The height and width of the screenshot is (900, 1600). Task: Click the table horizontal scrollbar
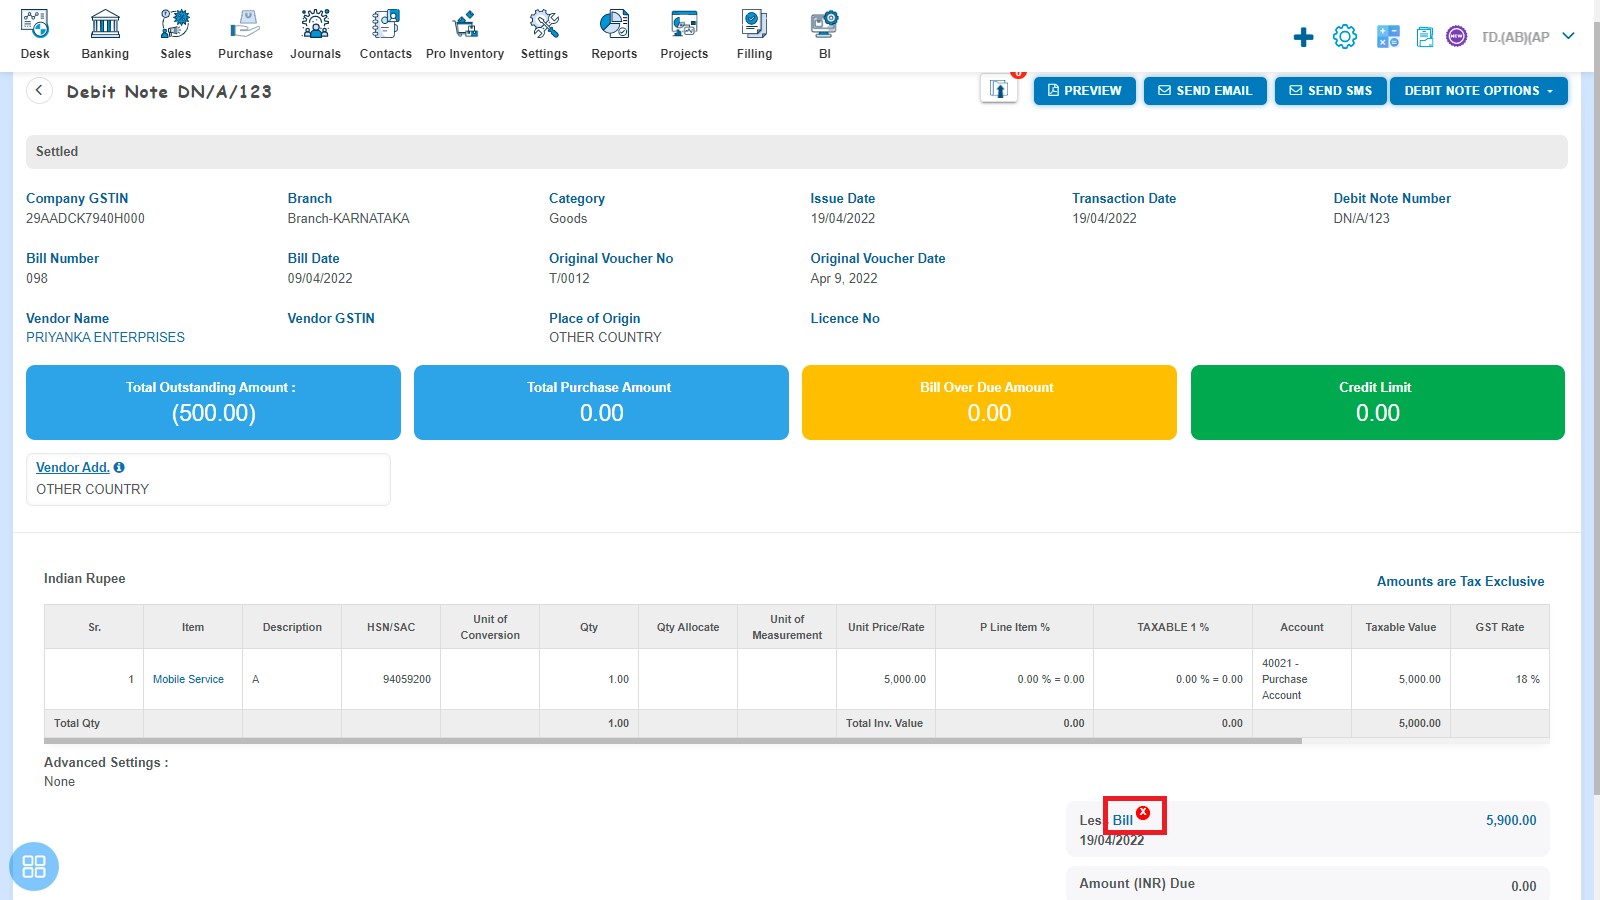673,741
